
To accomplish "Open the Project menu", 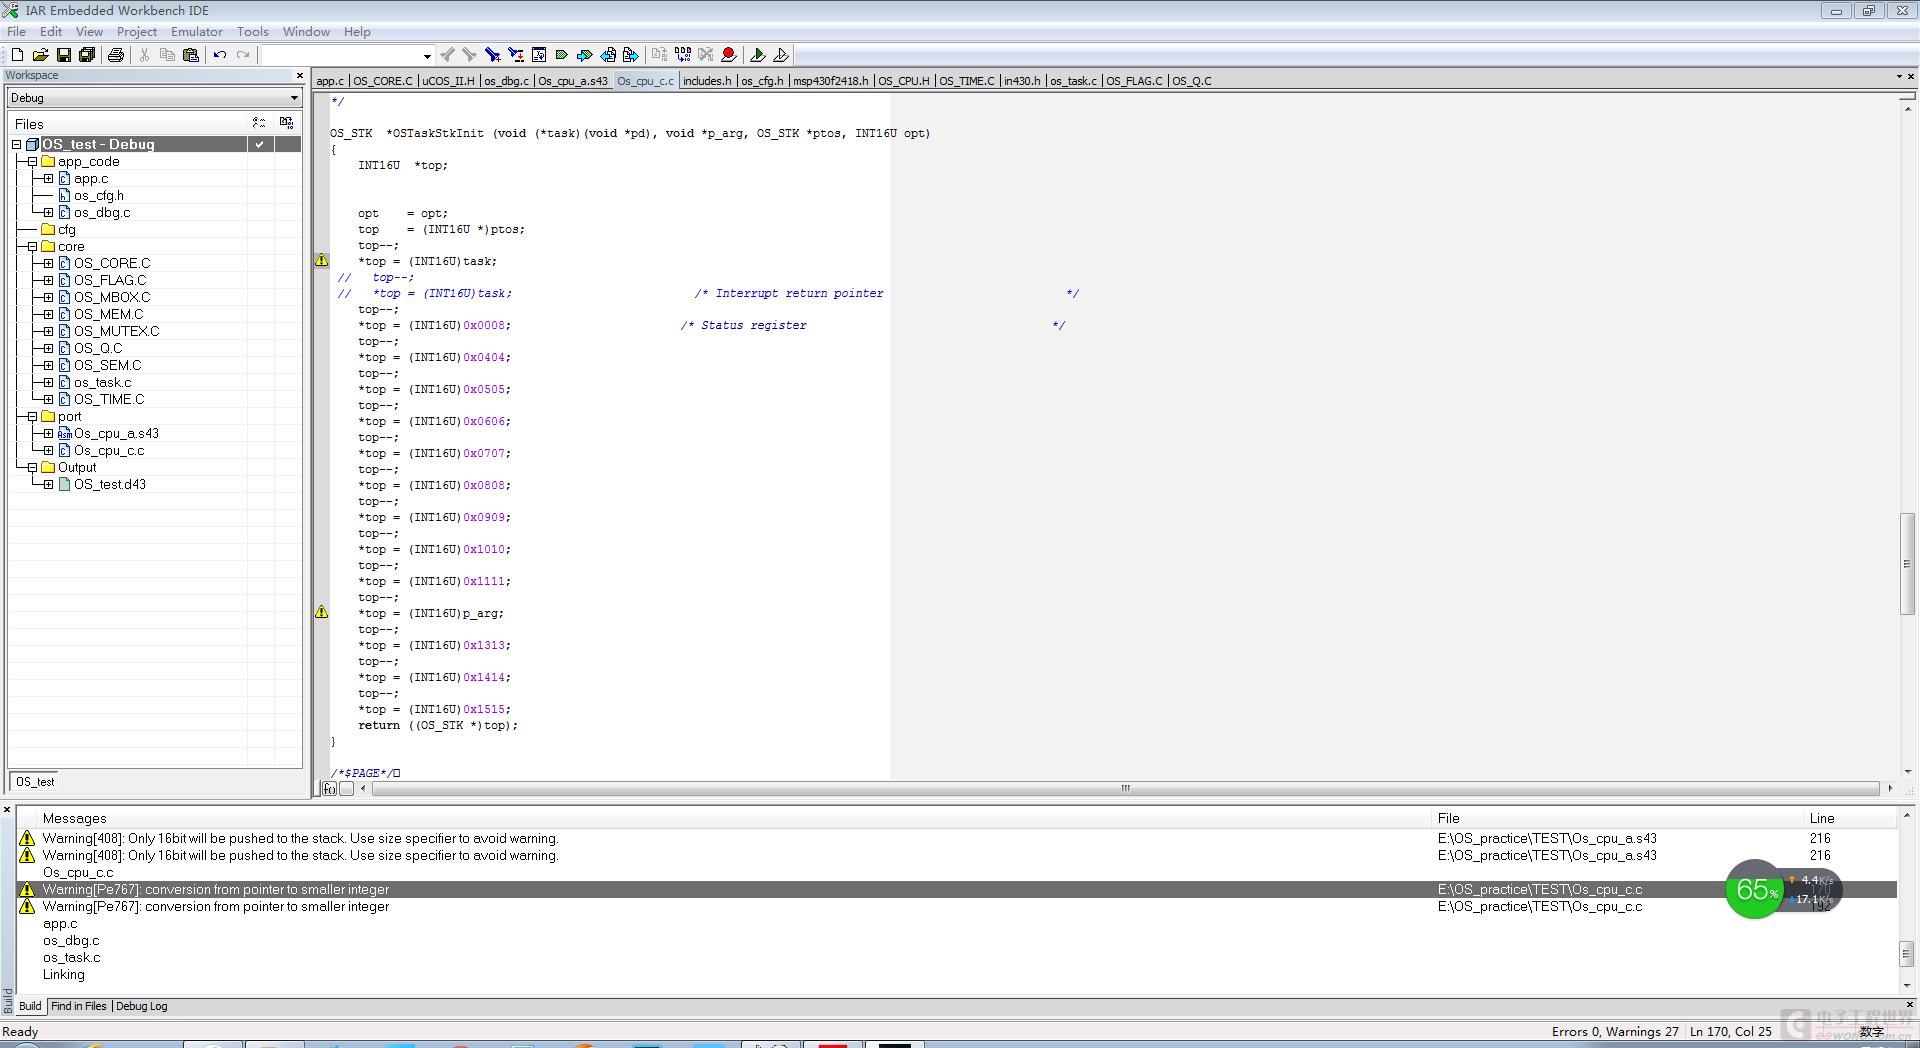I will [x=137, y=32].
